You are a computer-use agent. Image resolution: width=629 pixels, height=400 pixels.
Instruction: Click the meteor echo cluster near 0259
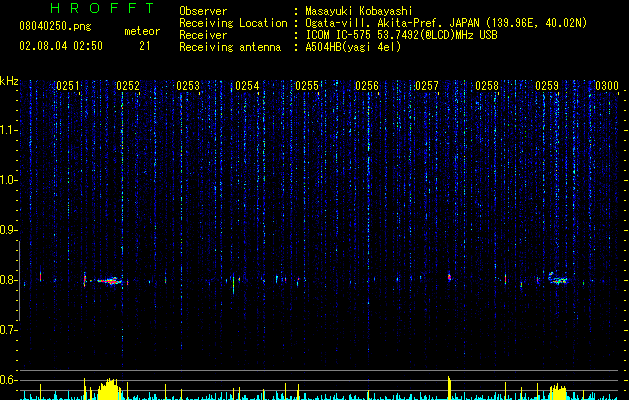pos(558,278)
